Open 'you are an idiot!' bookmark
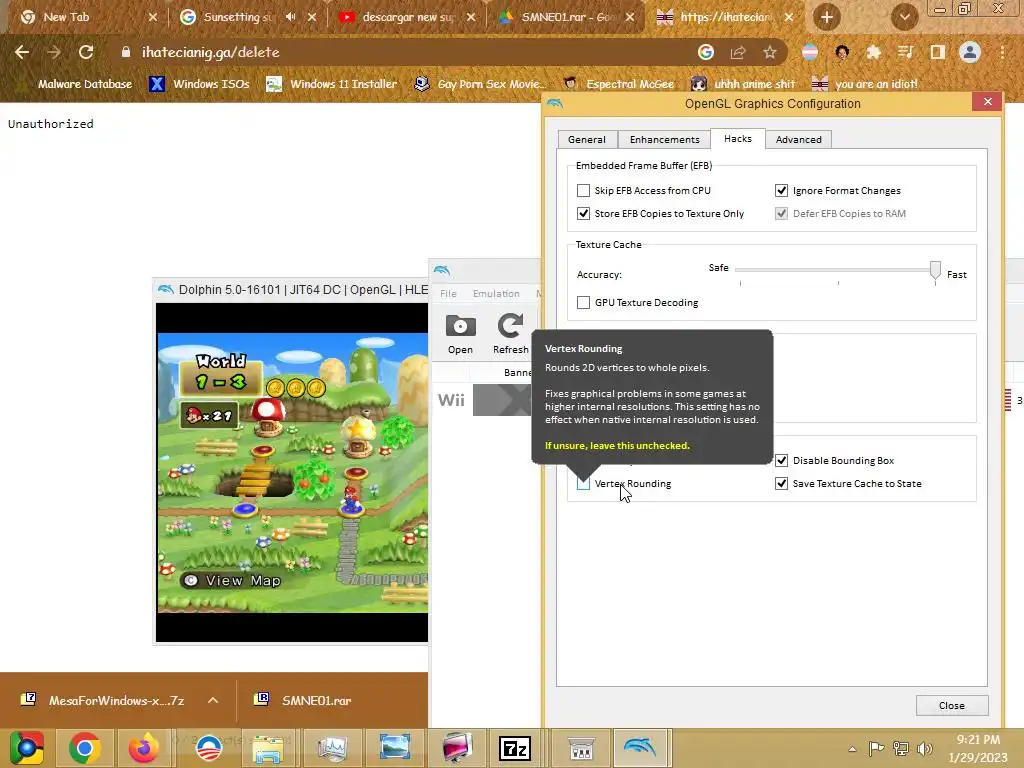Screen dimensions: 1024x768 point(865,84)
